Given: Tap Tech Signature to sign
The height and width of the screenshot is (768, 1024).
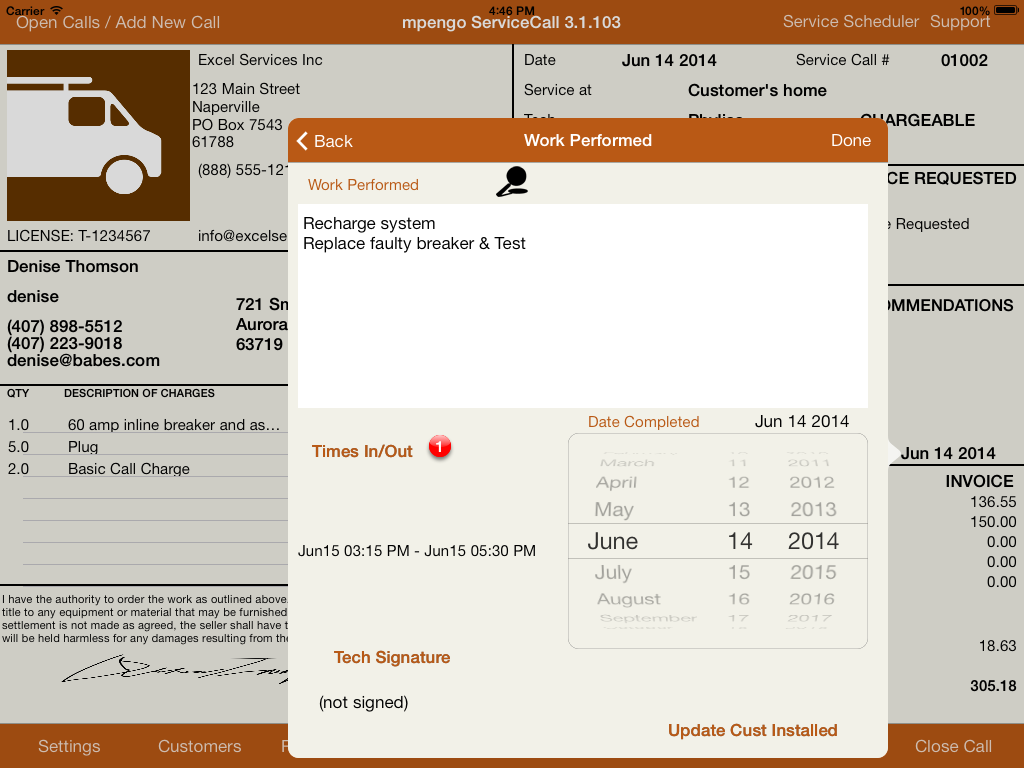Looking at the screenshot, I should pyautogui.click(x=391, y=657).
